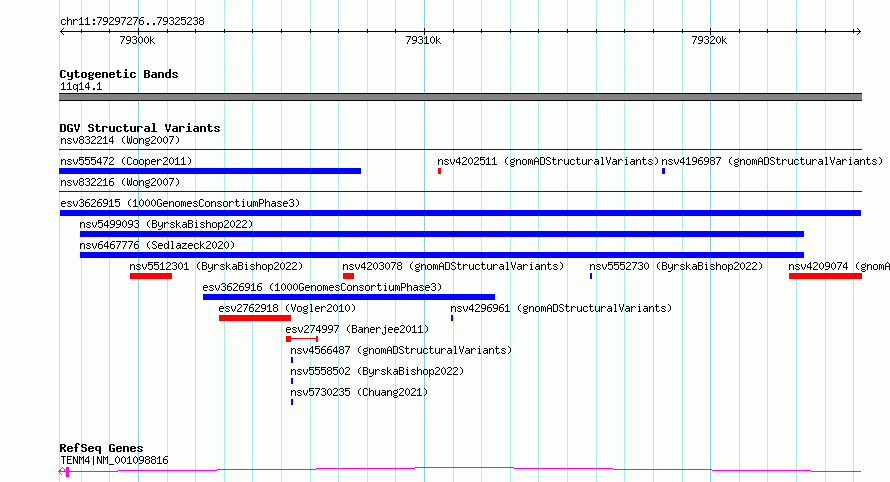Select the red esv274997 variant glyph
Image resolution: width=890 pixels, height=482 pixels.
(x=302, y=339)
